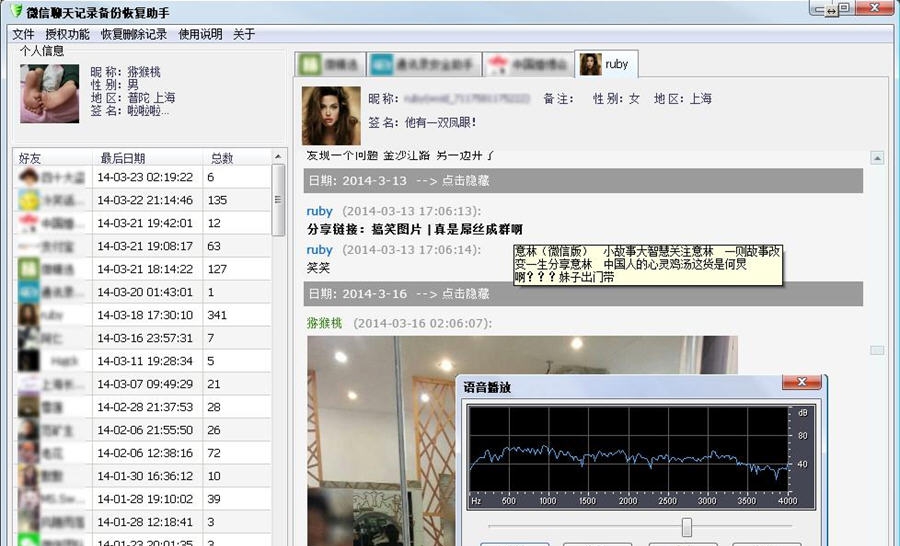Select friend row dated 14-03-16 23:57:31
Viewport: 900px width, 546px height.
tap(143, 338)
